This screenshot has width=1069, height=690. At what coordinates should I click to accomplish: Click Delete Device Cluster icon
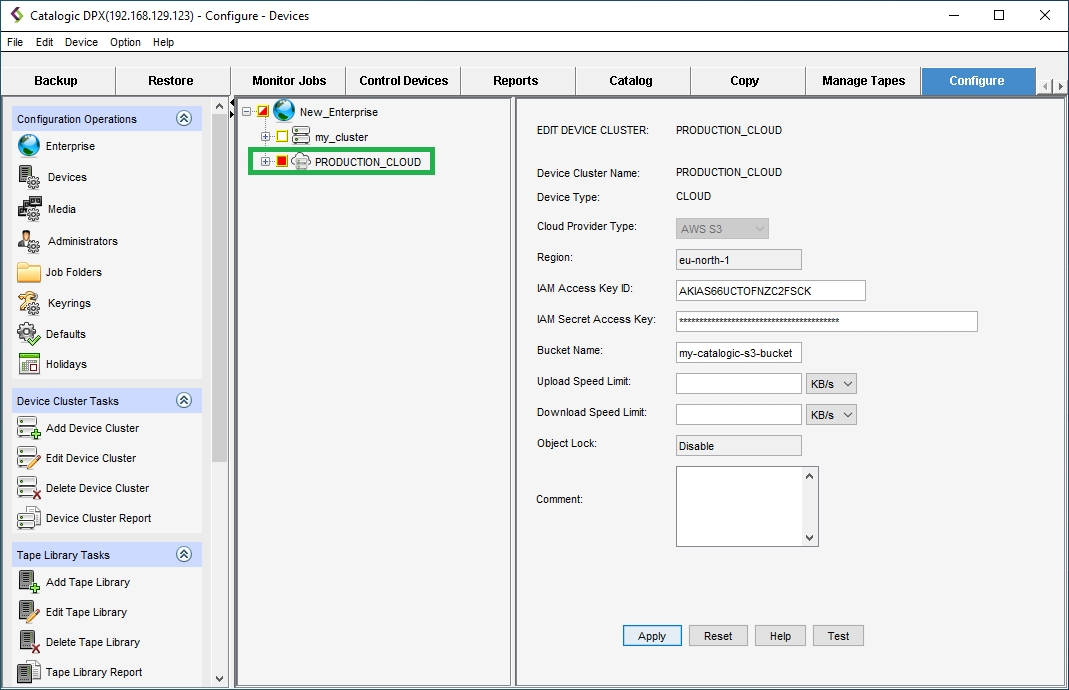[x=29, y=488]
